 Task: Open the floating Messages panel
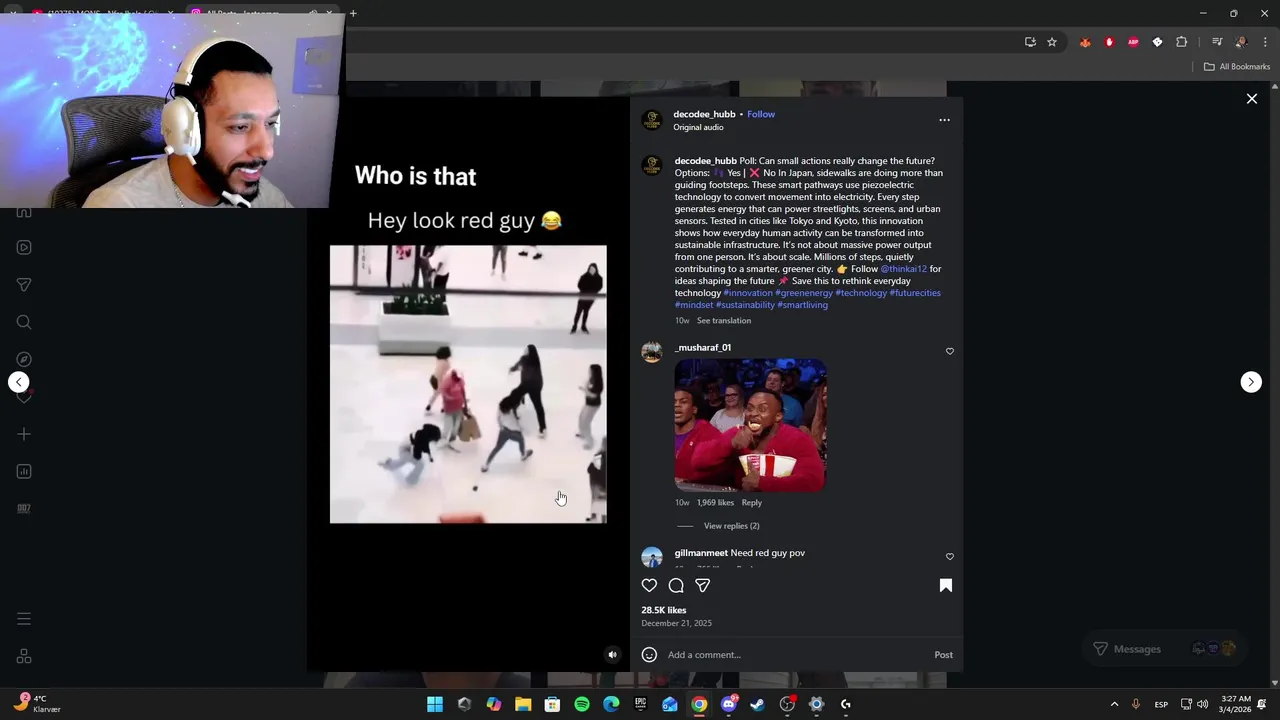(1163, 649)
